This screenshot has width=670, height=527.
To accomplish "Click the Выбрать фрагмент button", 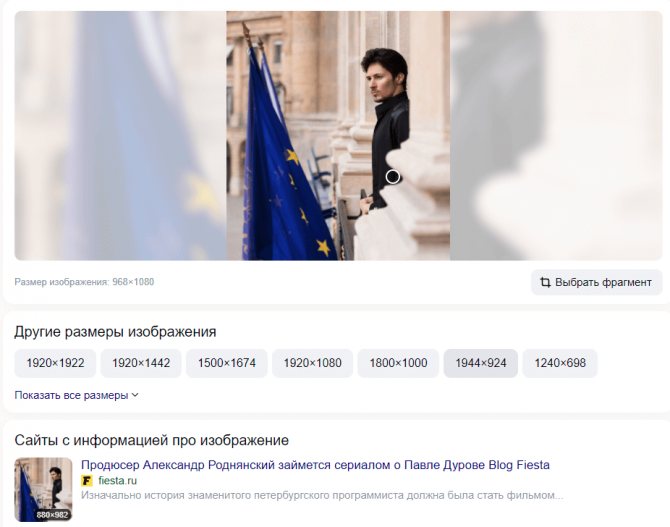I will click(597, 282).
